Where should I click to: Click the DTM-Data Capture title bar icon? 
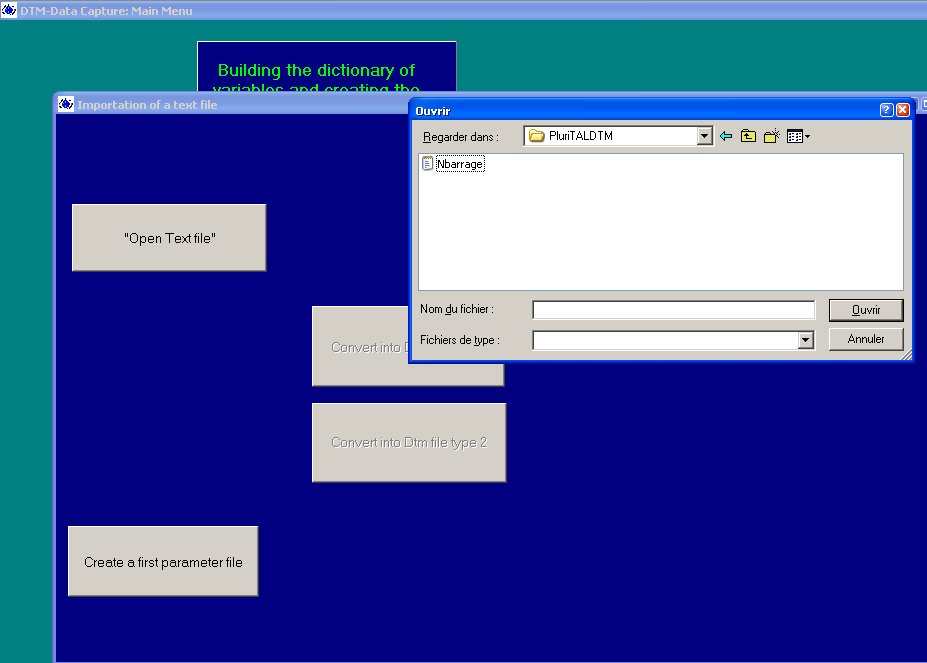click(x=8, y=10)
